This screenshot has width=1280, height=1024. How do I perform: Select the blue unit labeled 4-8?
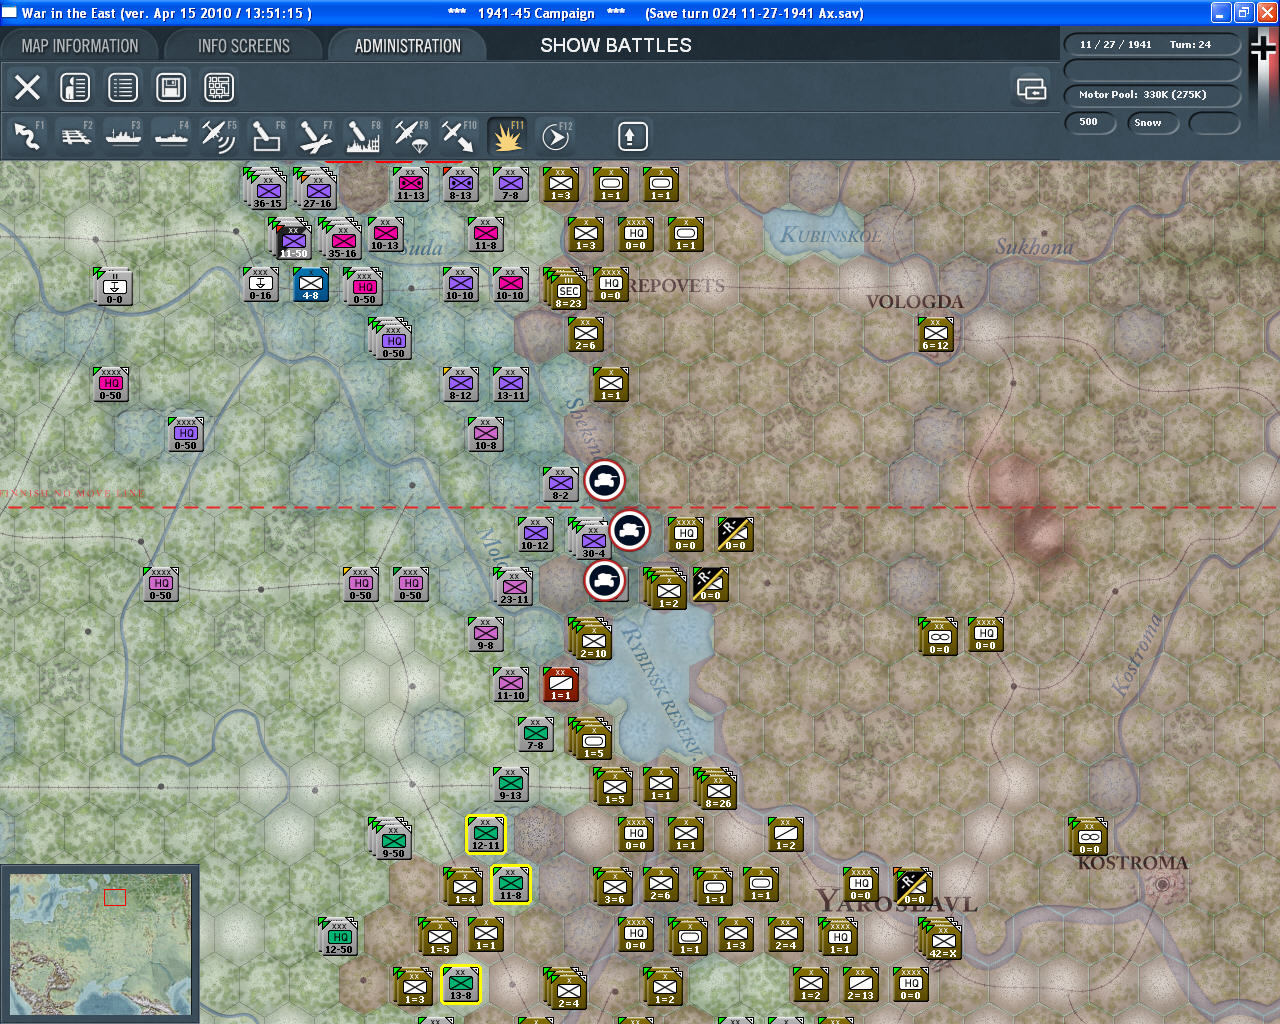point(311,285)
